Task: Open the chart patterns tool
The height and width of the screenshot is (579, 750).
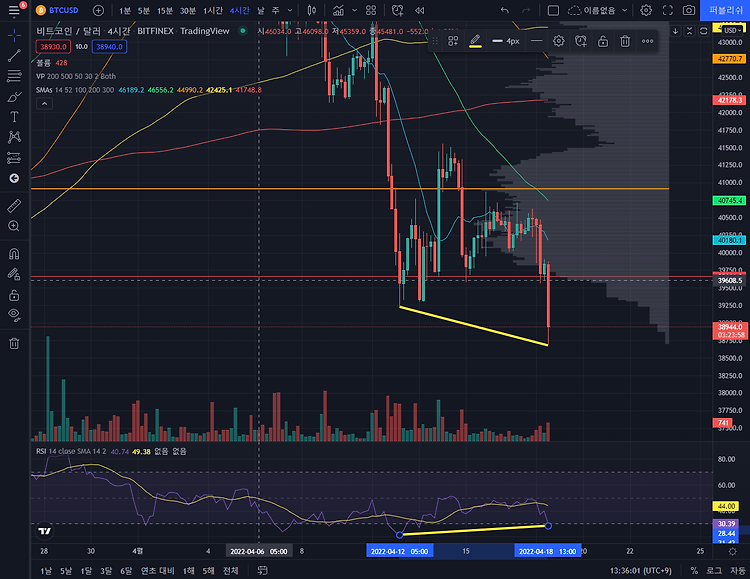Action: click(14, 137)
